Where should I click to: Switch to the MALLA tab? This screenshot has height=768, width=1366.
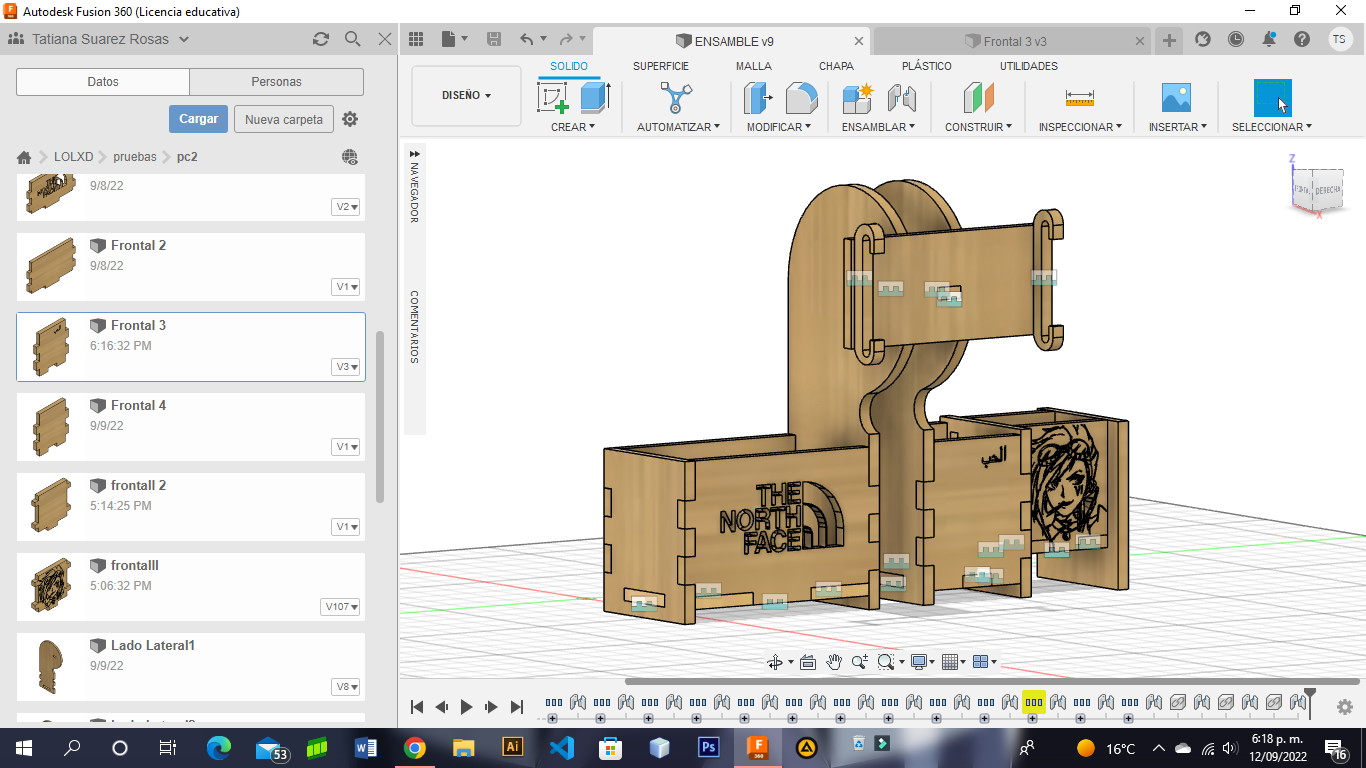coord(754,66)
